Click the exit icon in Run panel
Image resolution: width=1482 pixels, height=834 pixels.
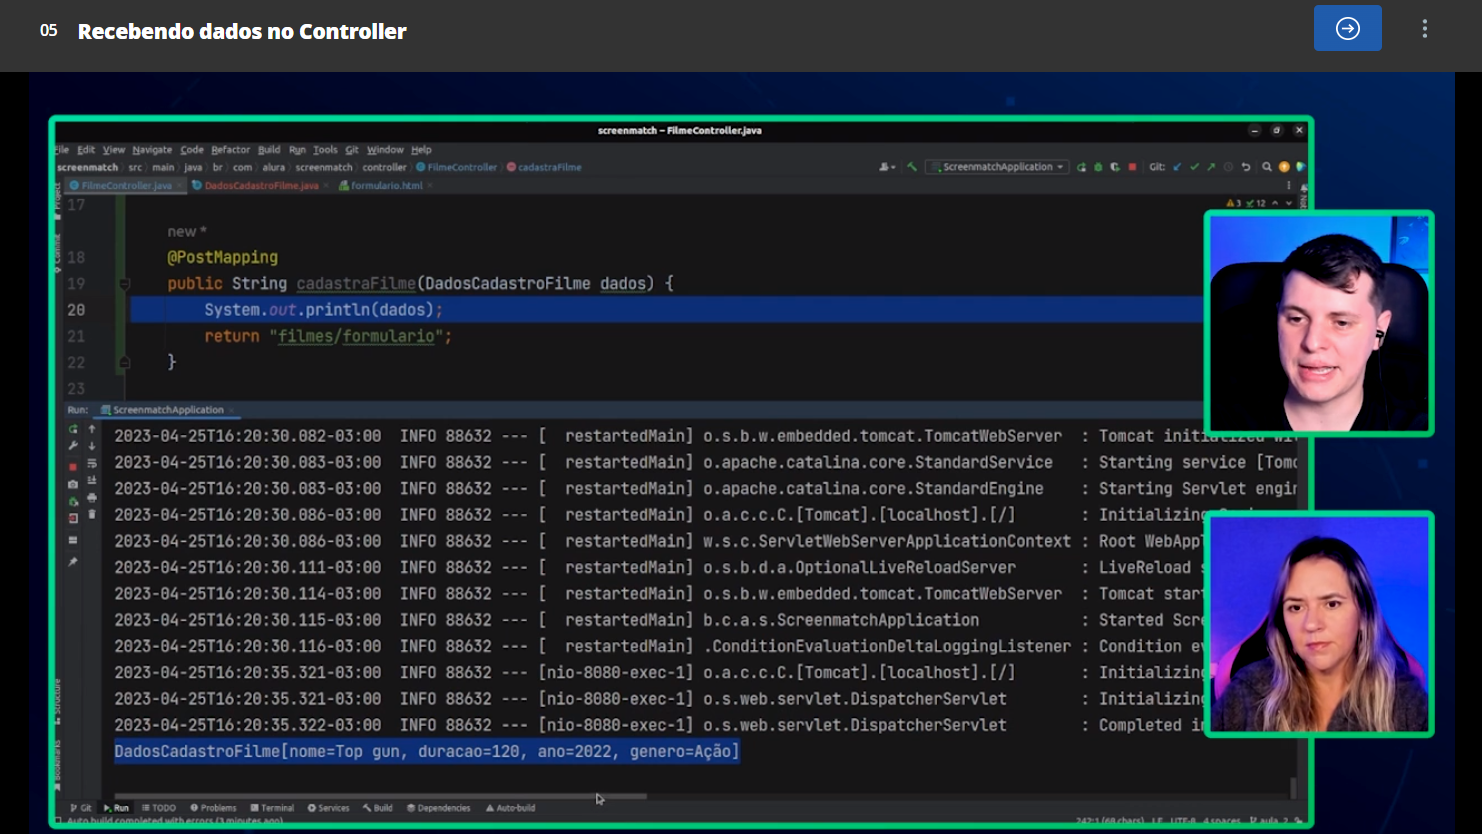pos(73,518)
